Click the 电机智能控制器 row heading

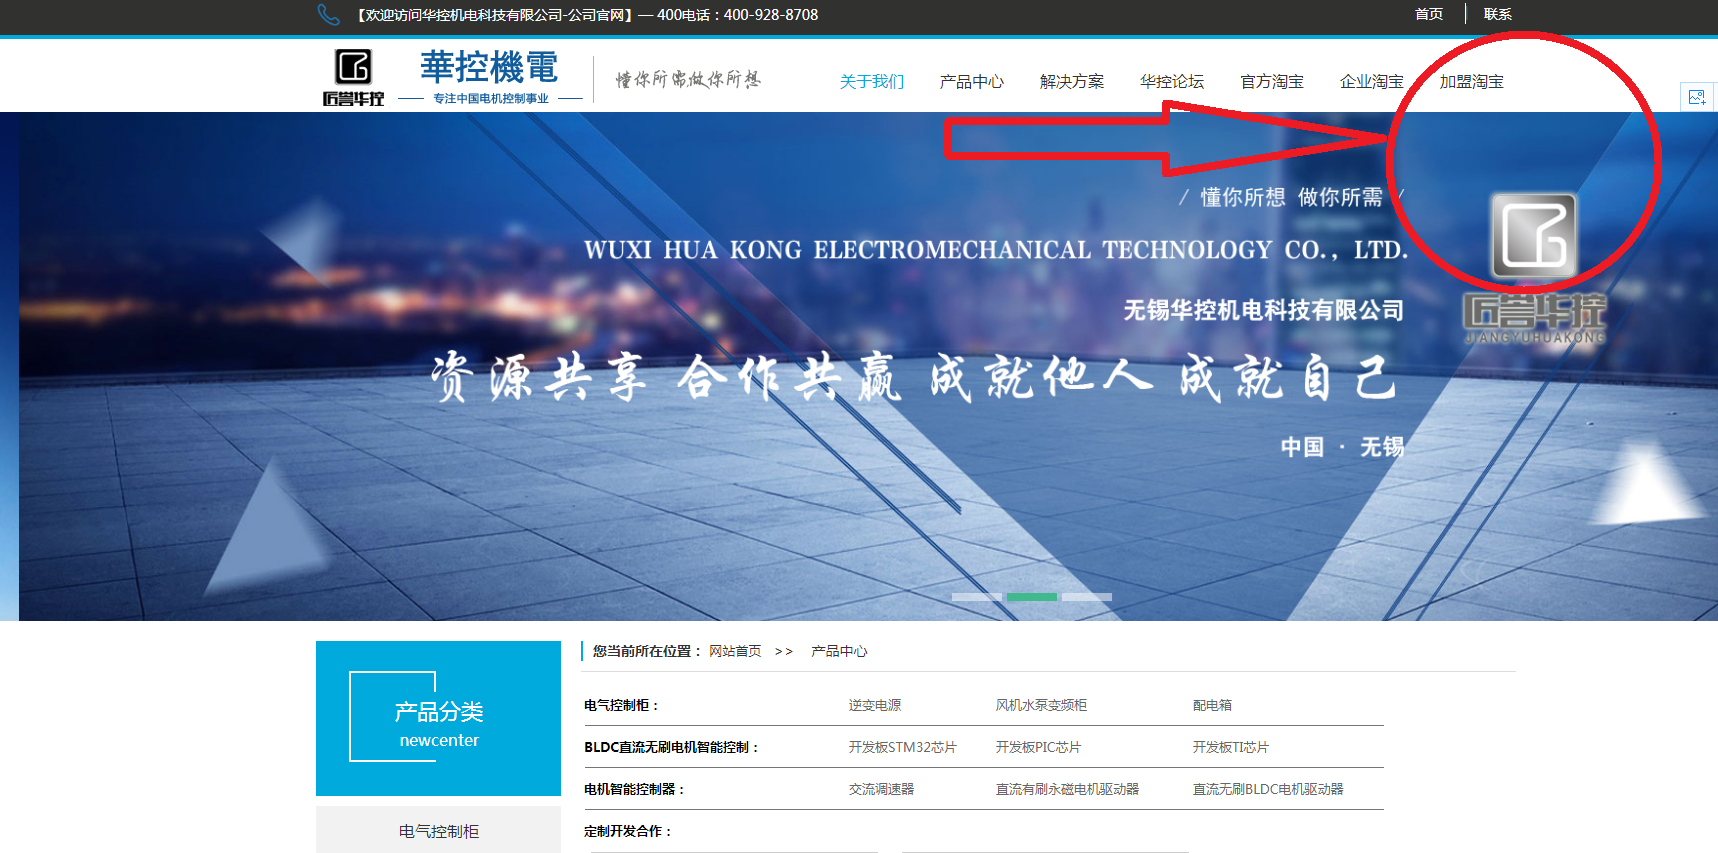[x=634, y=789]
